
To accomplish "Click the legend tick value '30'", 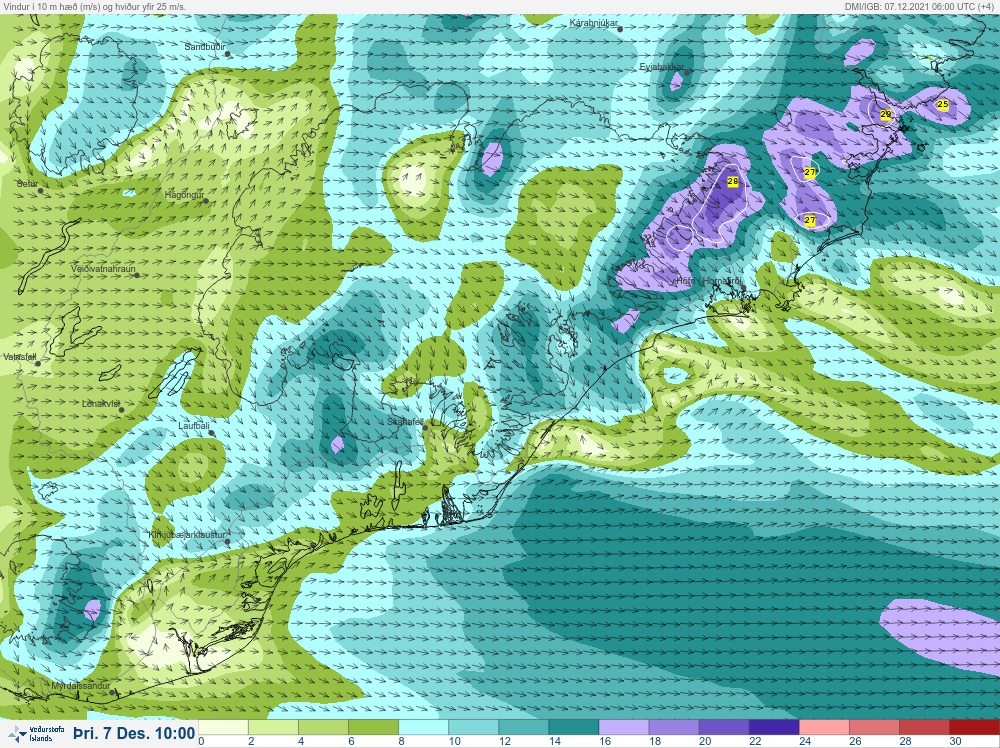I will [x=955, y=741].
